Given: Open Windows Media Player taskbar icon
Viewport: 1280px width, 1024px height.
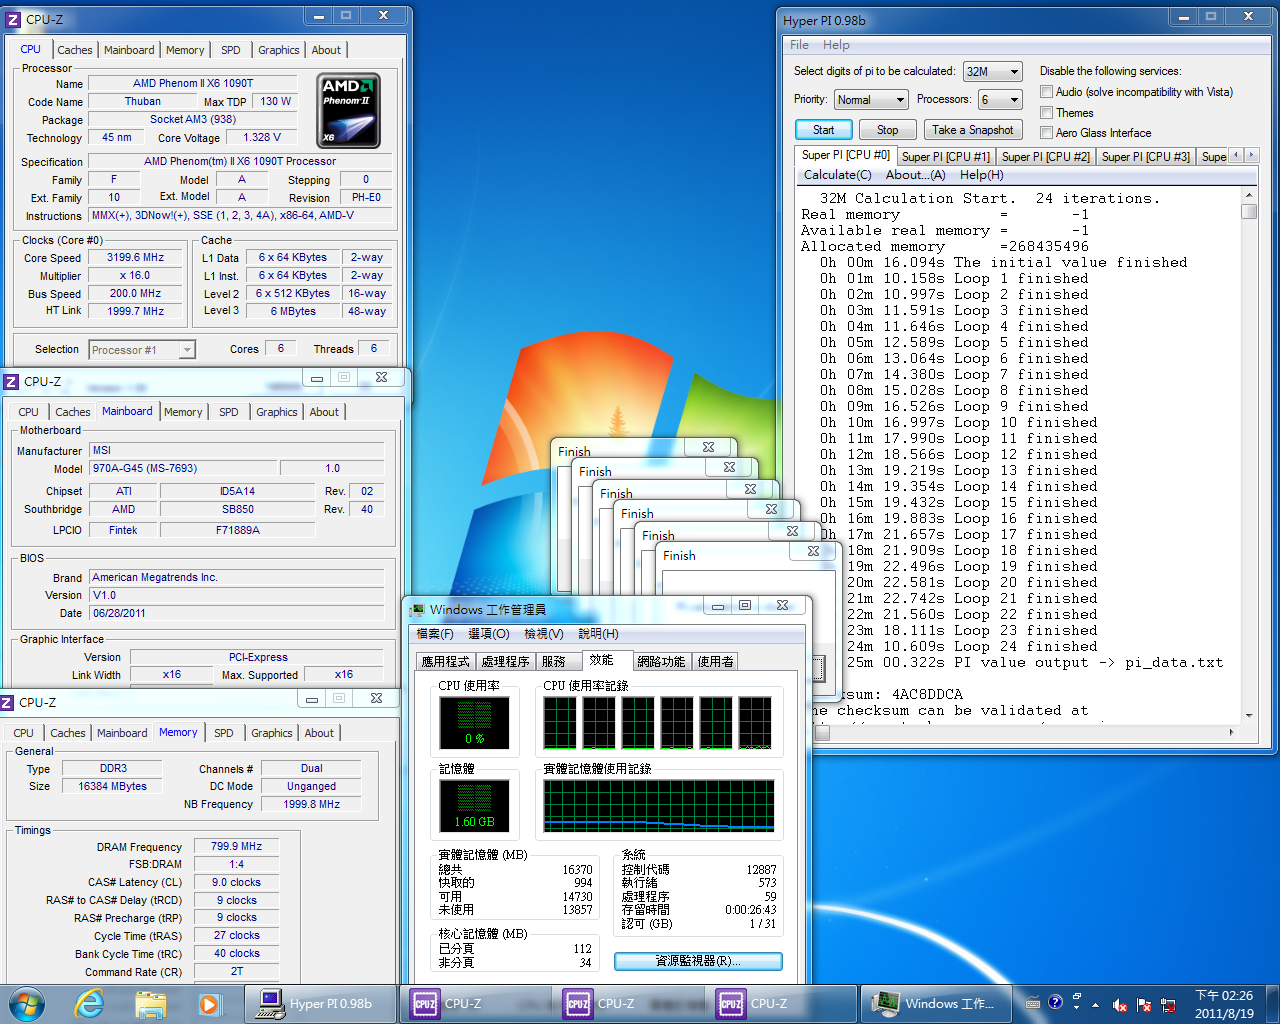Looking at the screenshot, I should click(209, 1003).
